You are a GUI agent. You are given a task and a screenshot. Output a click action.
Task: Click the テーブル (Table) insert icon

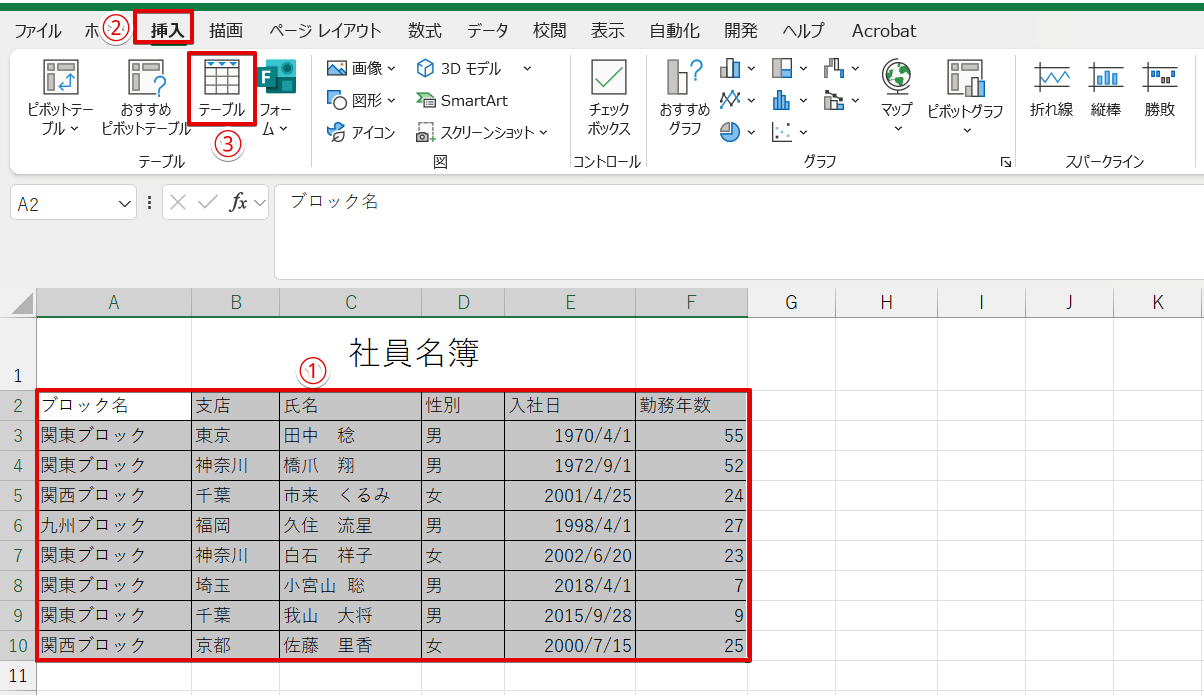[x=221, y=88]
